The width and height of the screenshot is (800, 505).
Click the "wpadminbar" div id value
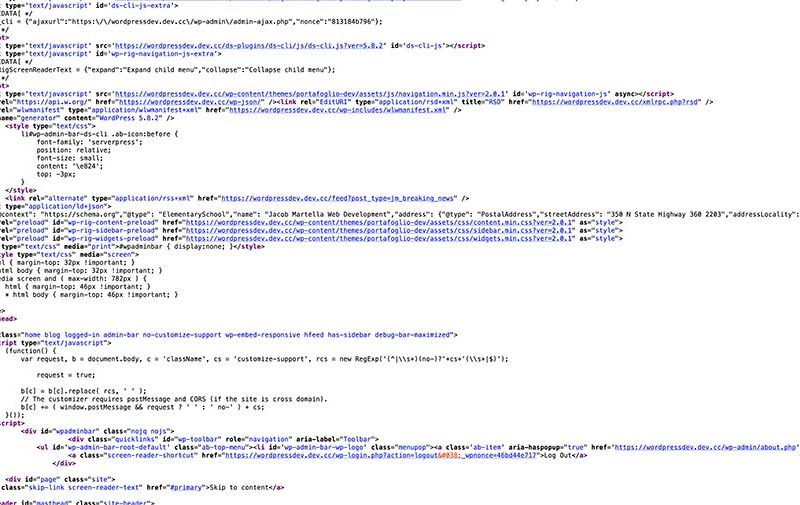pyautogui.click(x=76, y=432)
